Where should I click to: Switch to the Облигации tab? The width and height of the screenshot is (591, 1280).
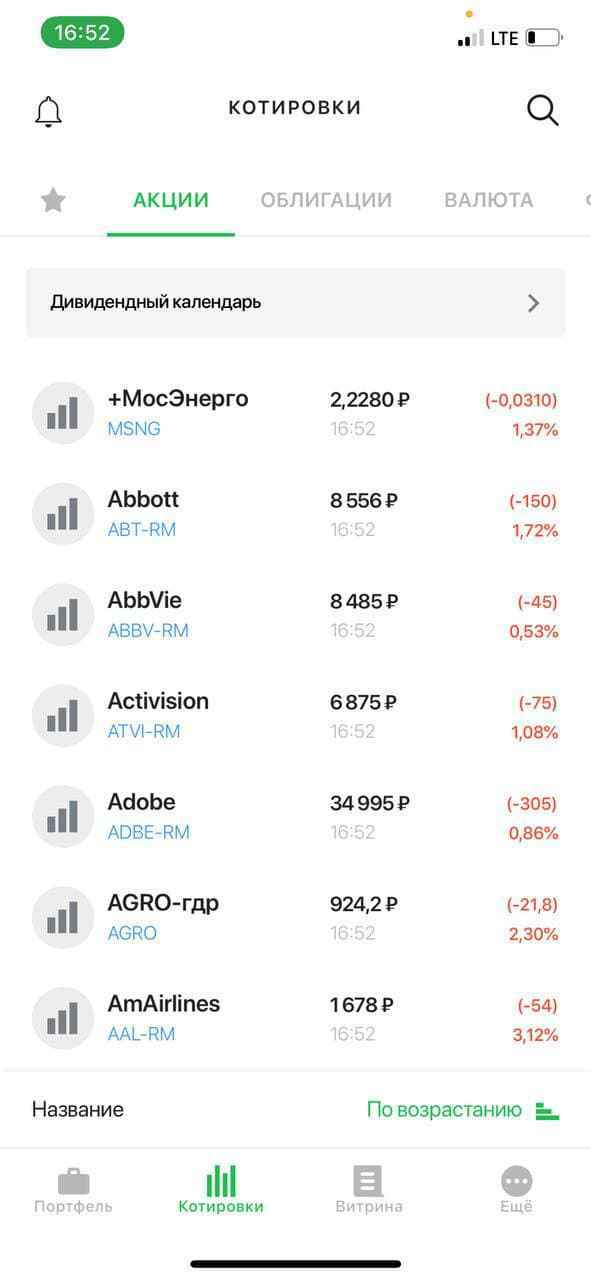(326, 200)
